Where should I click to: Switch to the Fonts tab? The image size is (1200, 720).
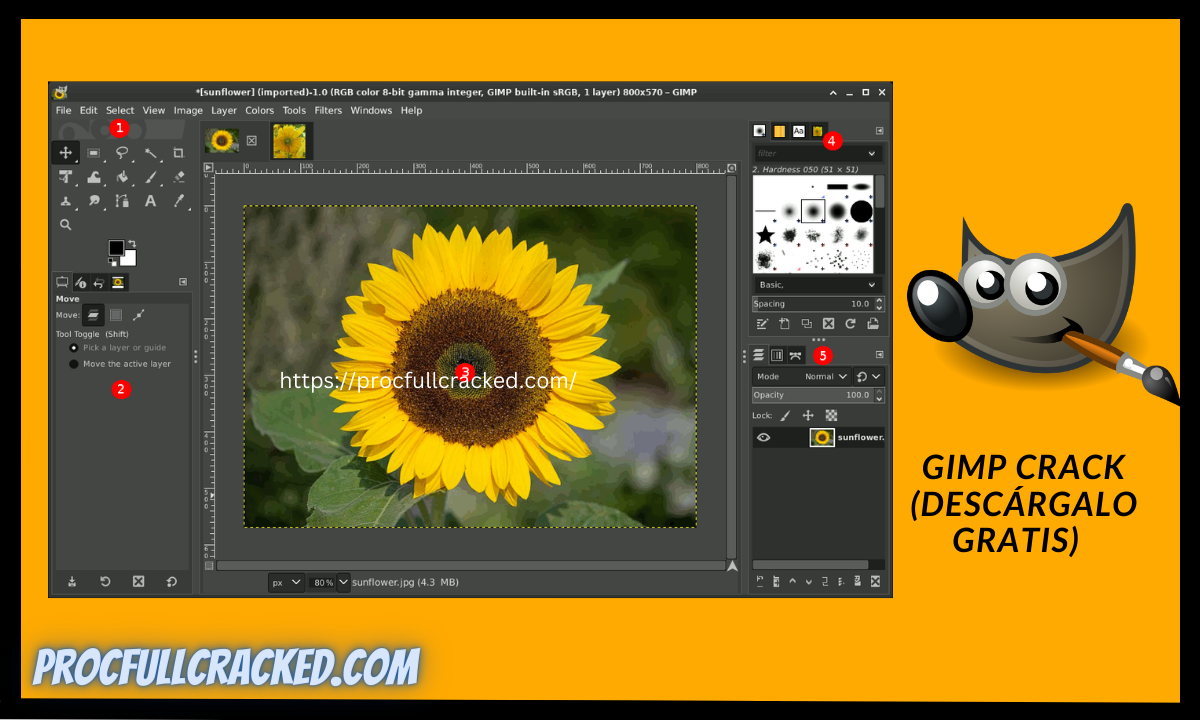click(x=798, y=131)
